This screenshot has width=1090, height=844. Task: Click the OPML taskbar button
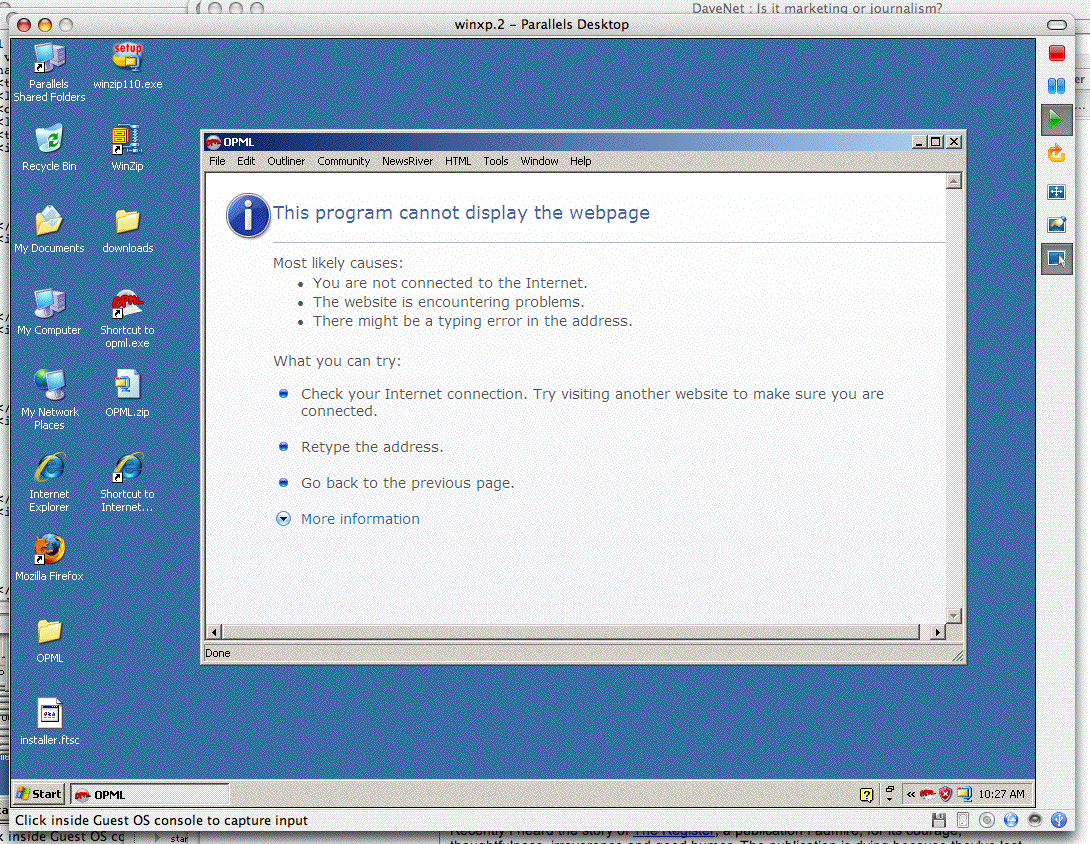148,794
